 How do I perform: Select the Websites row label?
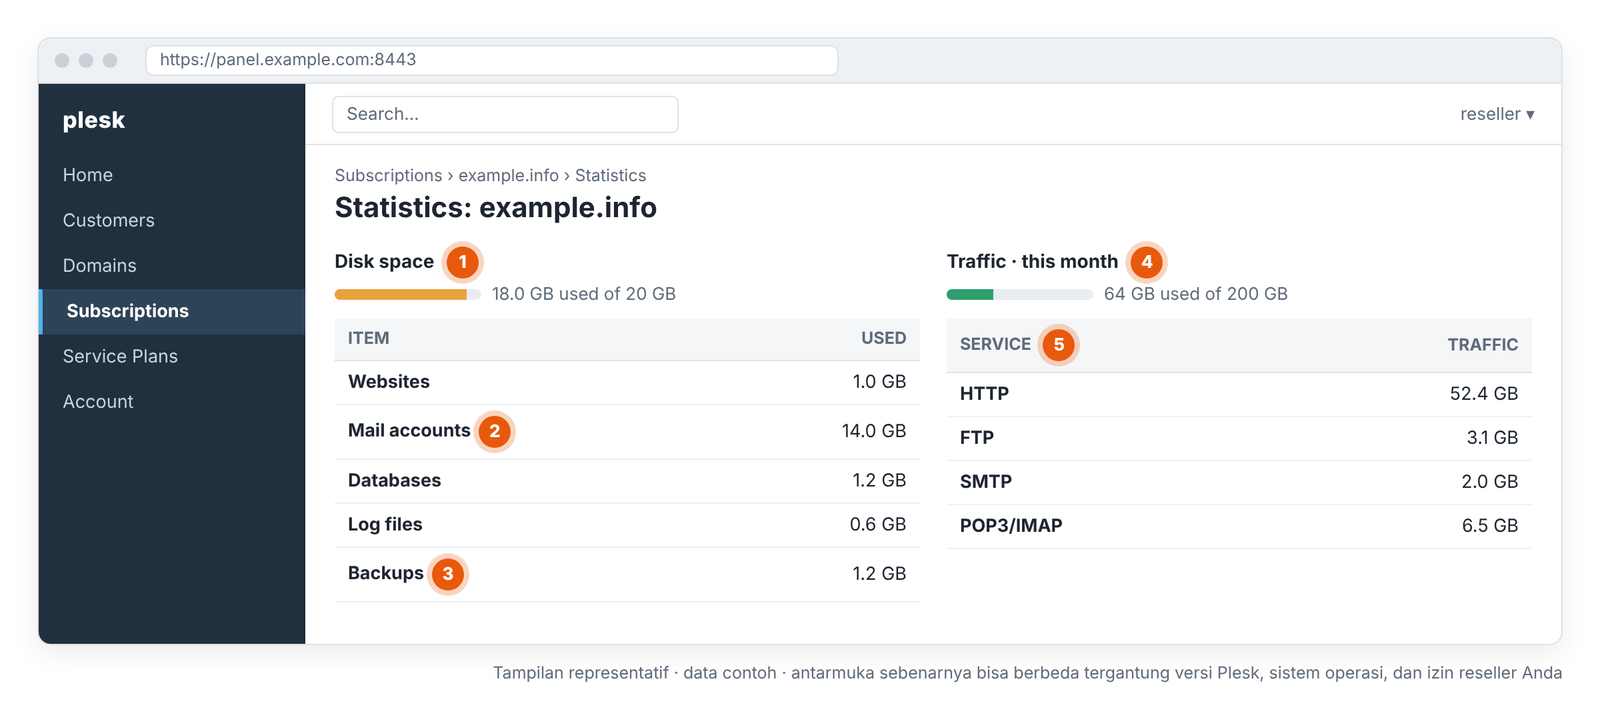tap(389, 382)
